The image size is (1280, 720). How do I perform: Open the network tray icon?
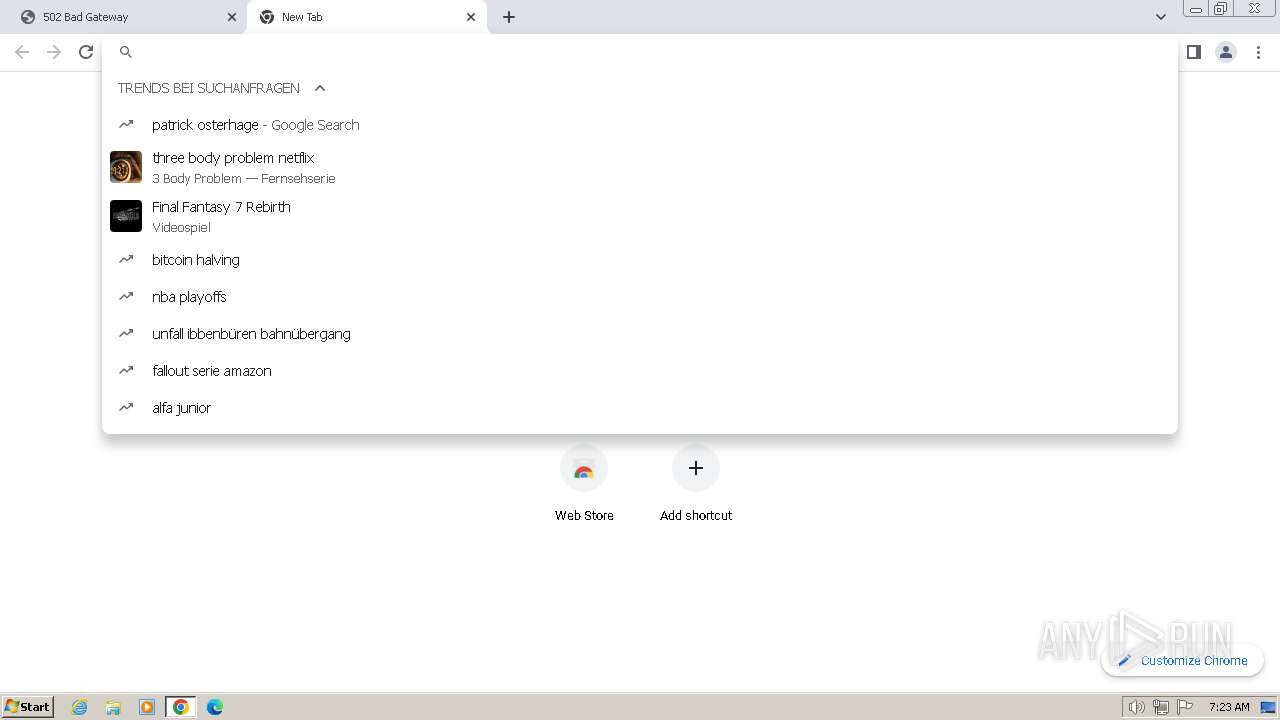click(x=1161, y=707)
